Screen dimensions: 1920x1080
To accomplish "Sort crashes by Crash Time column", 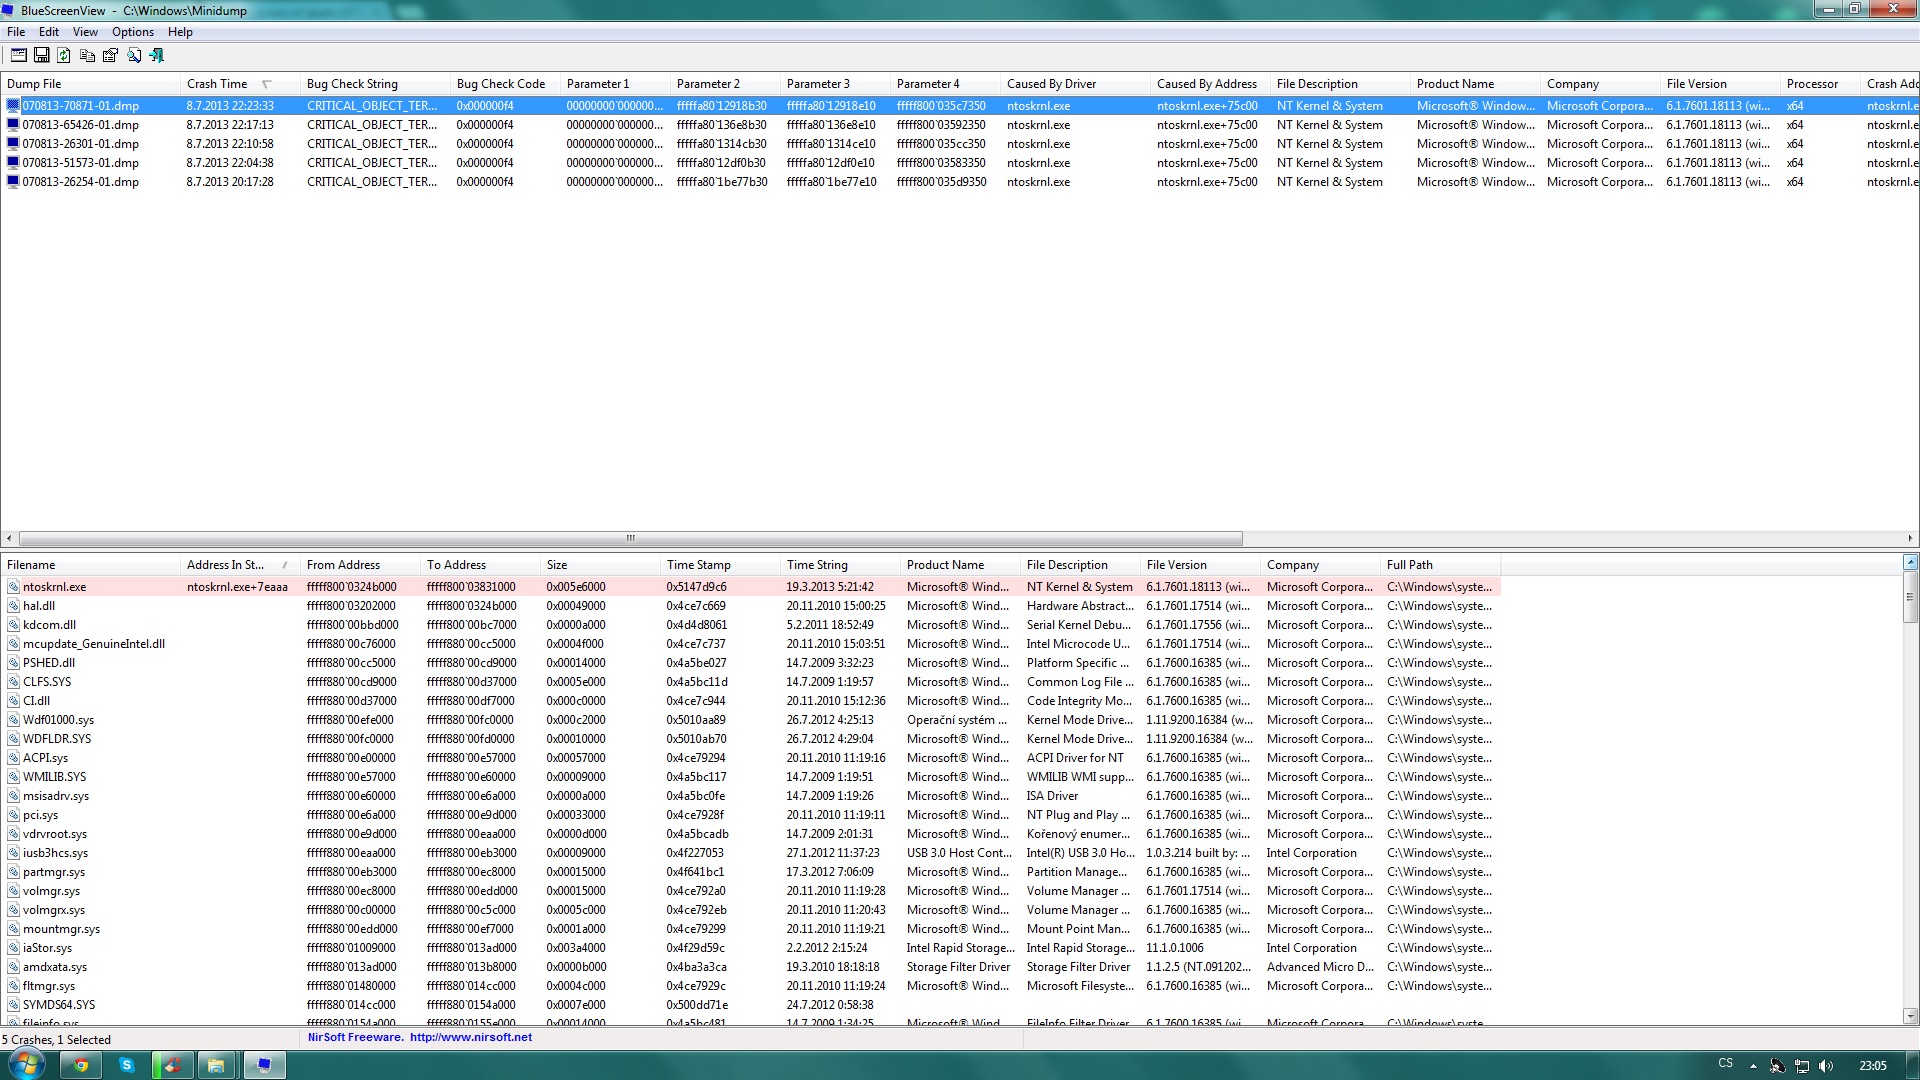I will (x=217, y=84).
